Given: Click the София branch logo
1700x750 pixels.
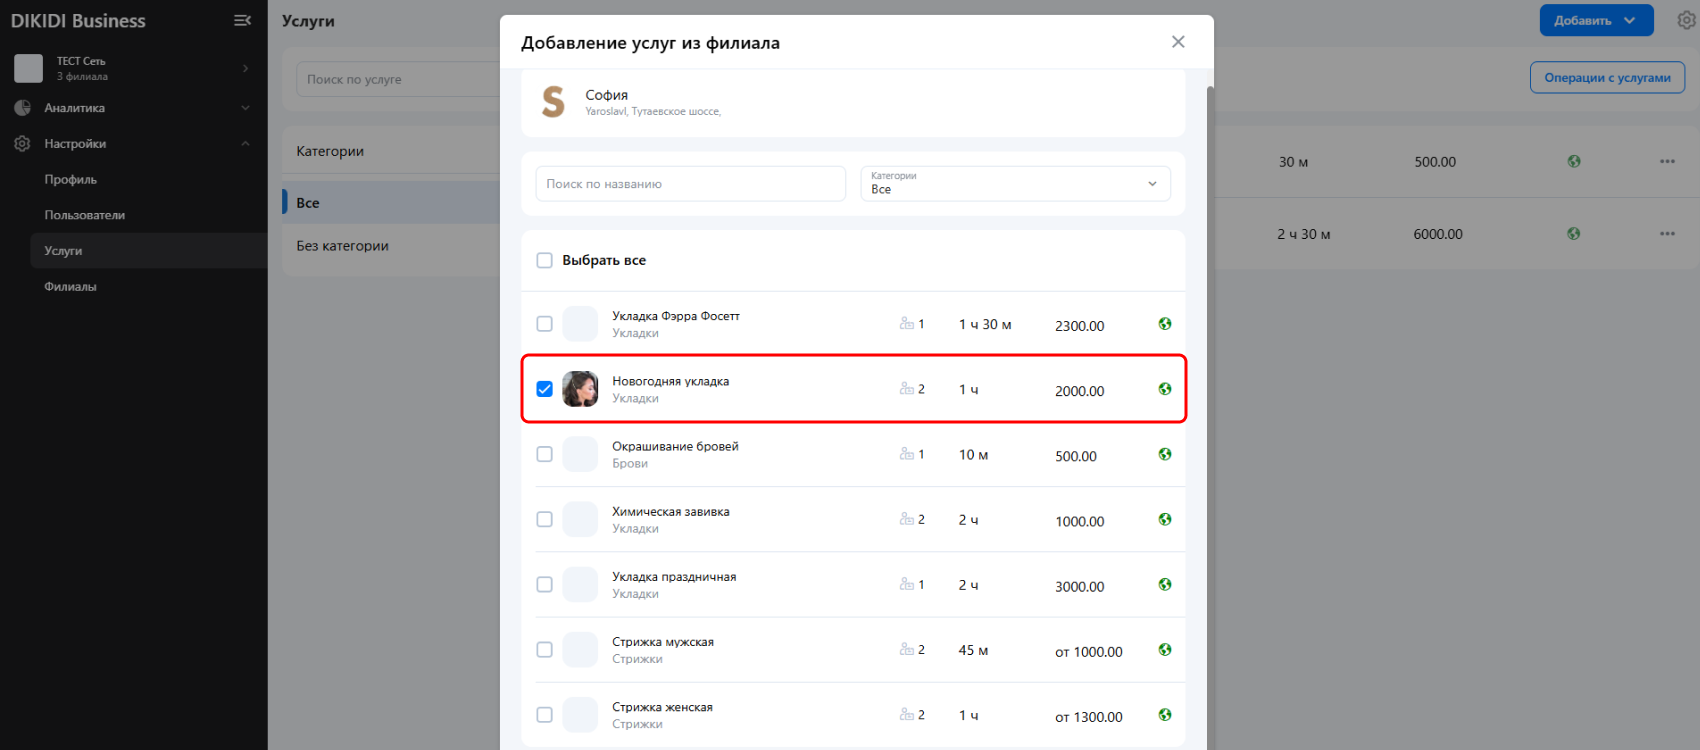Looking at the screenshot, I should [553, 102].
